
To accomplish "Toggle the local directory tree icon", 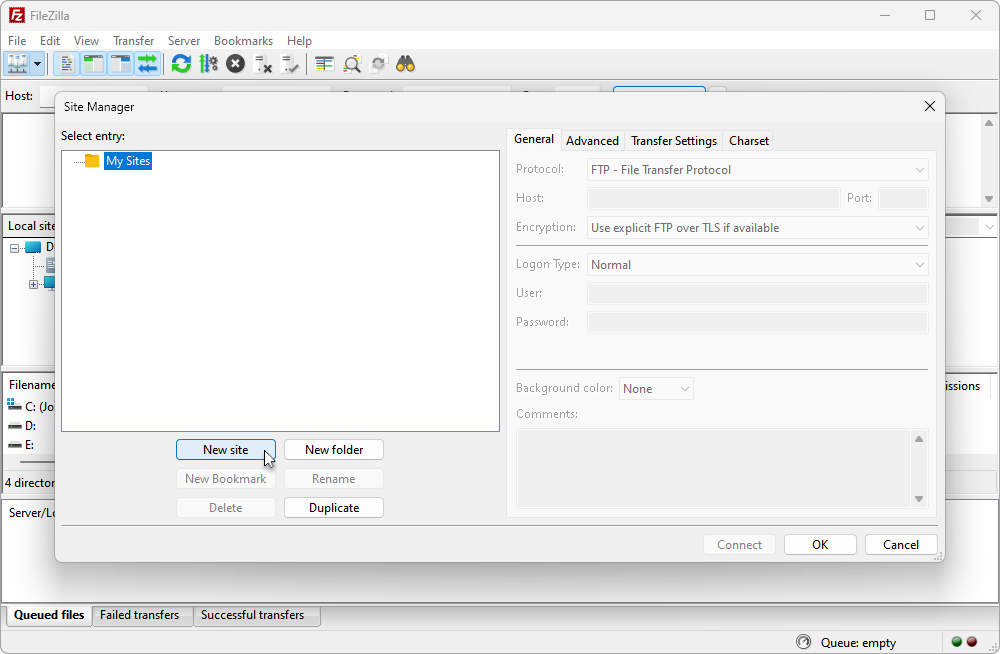I will pyautogui.click(x=93, y=64).
